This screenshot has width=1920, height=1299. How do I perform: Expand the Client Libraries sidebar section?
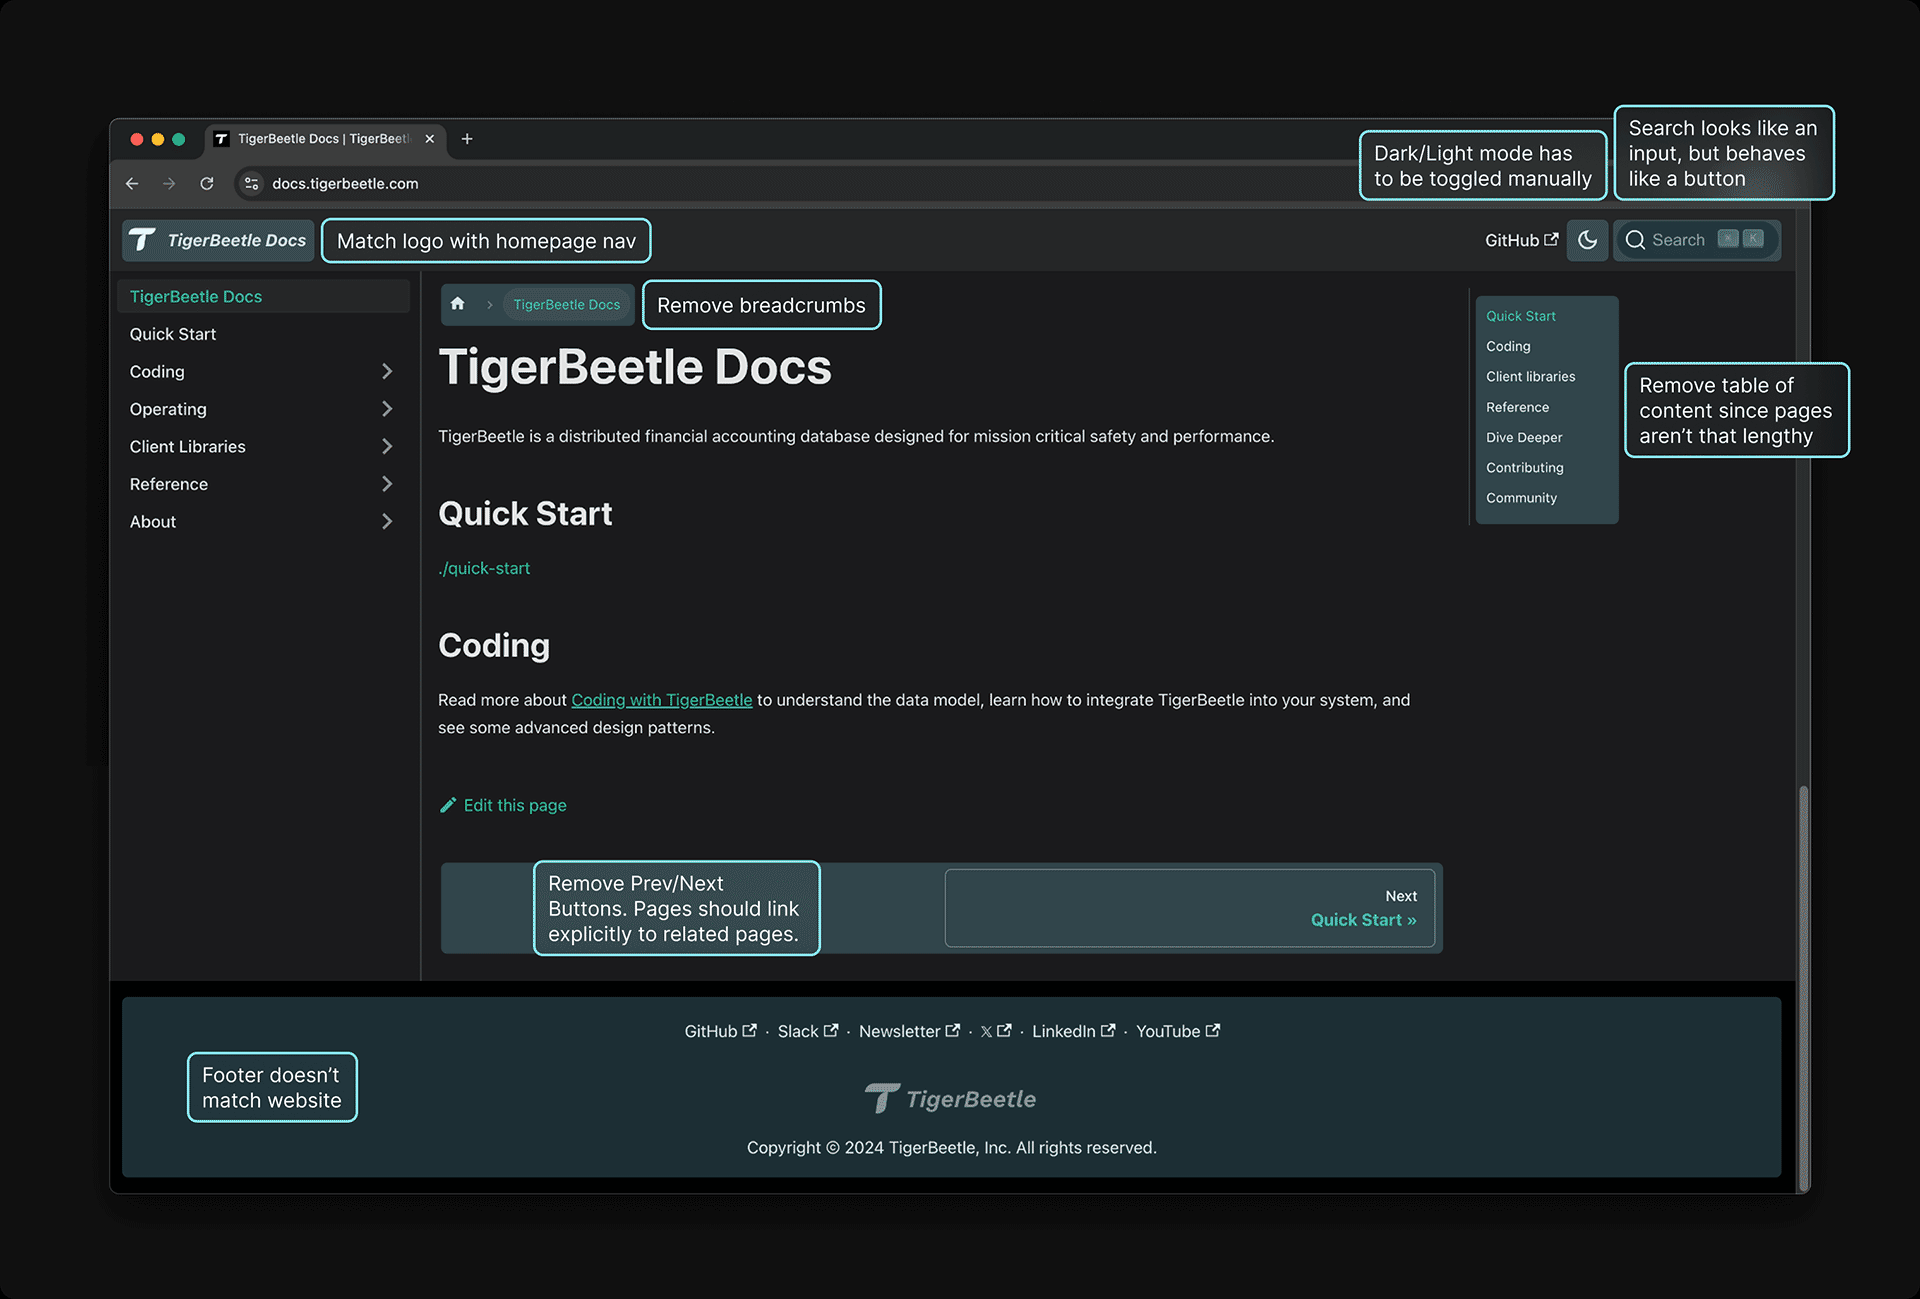[387, 446]
